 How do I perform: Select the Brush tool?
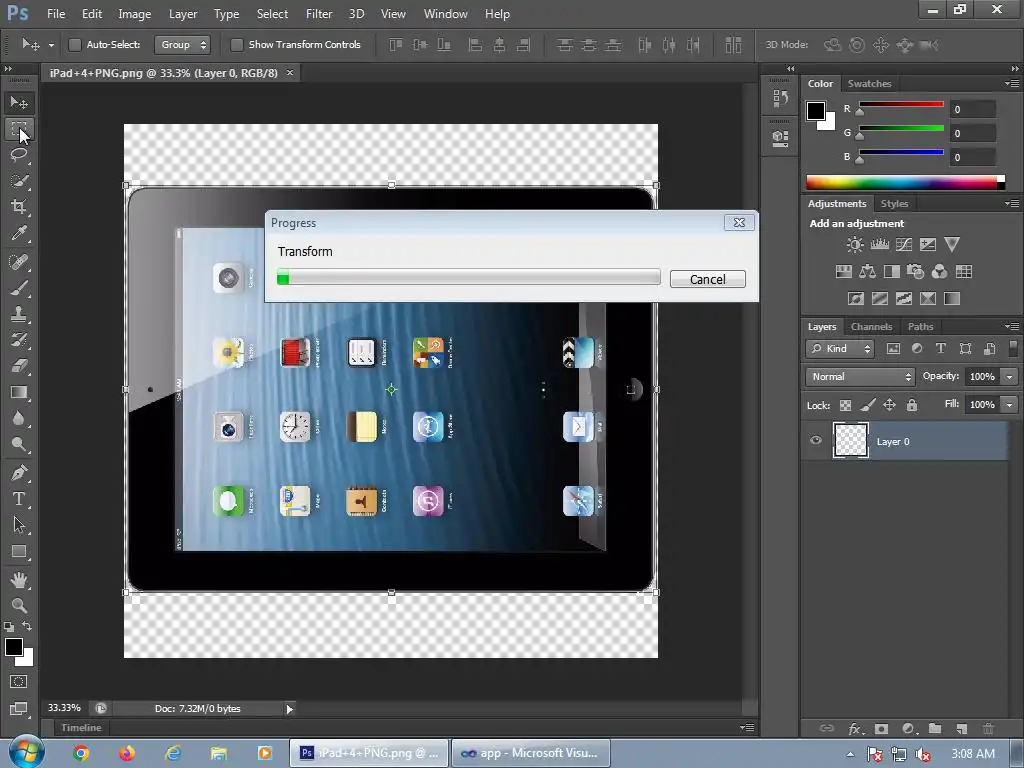point(19,288)
